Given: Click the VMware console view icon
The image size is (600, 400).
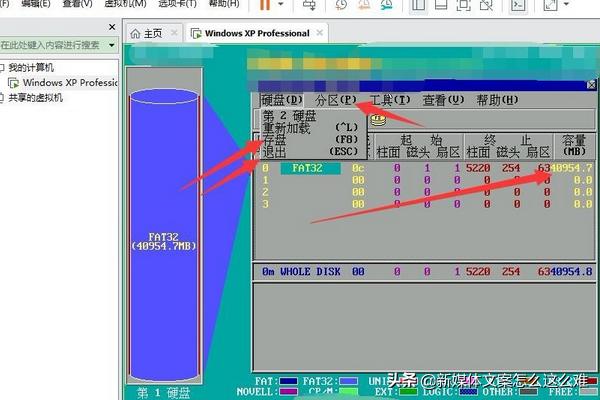Looking at the screenshot, I should tap(519, 5).
